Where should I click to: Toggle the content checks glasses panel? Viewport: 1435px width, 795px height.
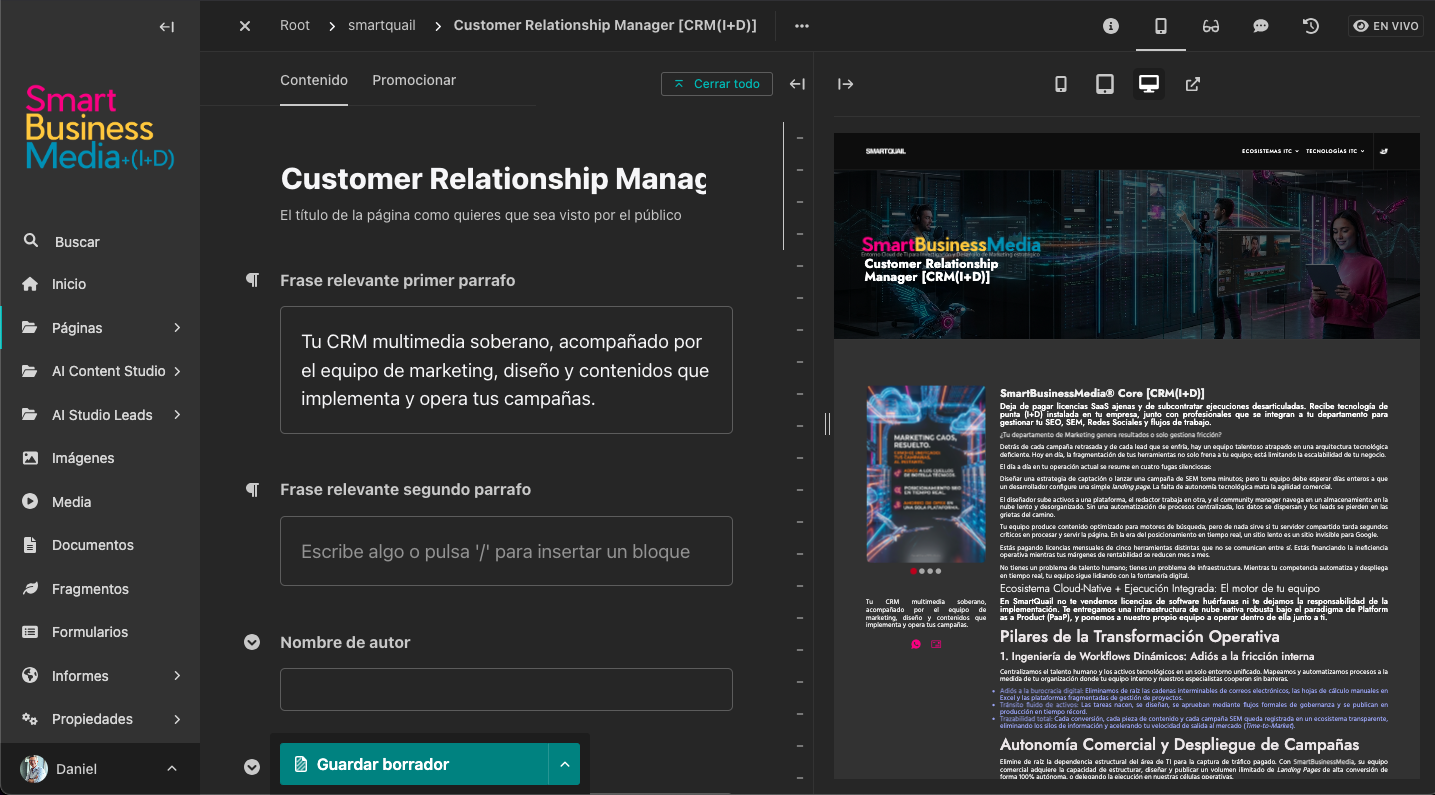pyautogui.click(x=1211, y=26)
